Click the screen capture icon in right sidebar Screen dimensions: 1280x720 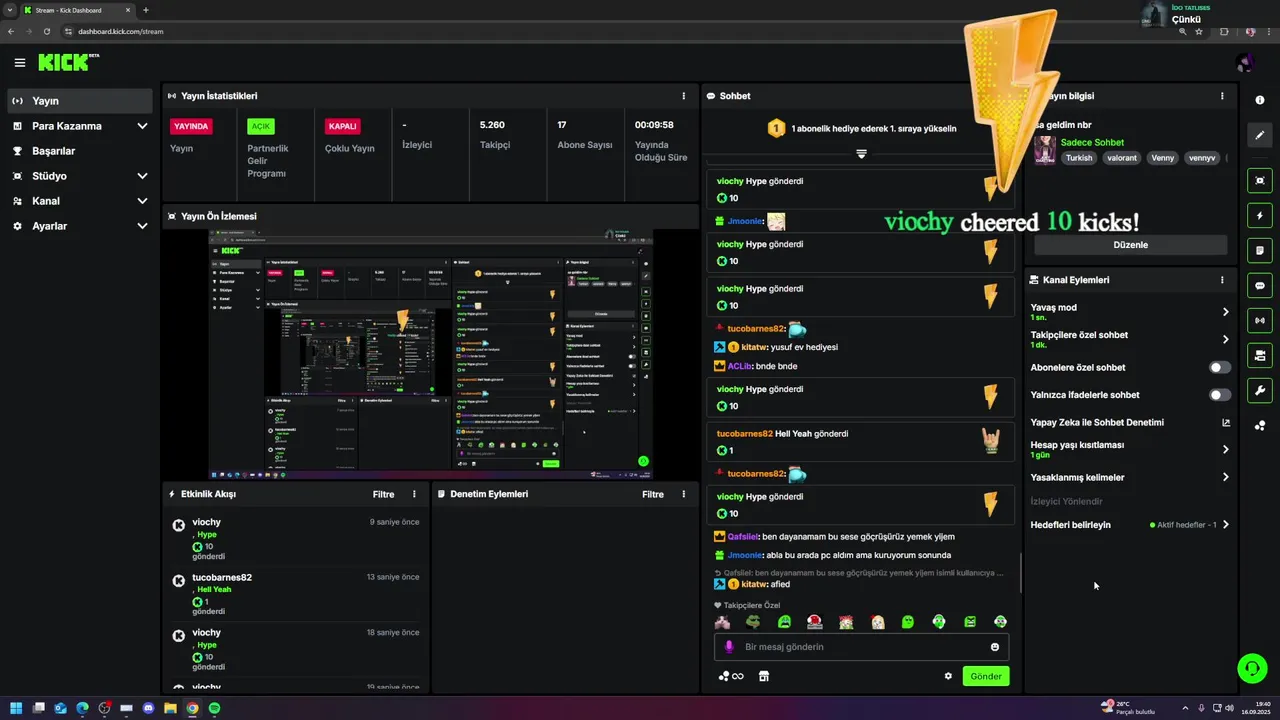coord(1259,180)
